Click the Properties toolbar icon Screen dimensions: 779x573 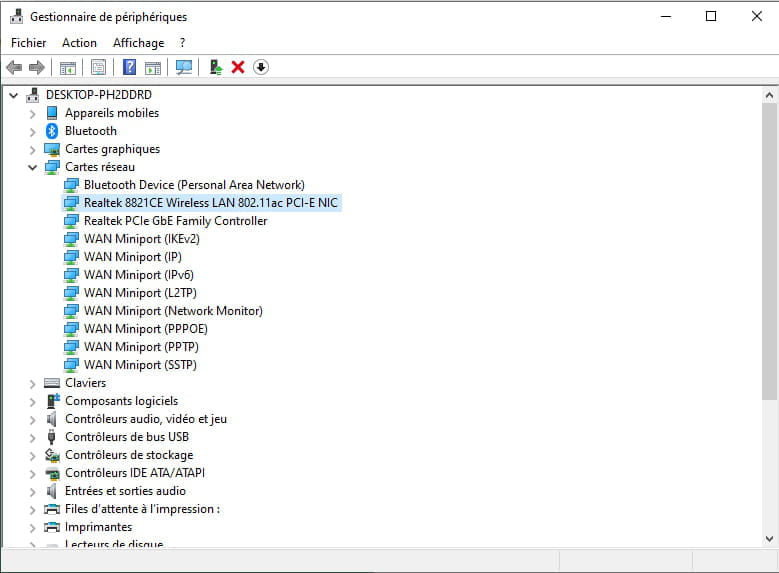98,67
